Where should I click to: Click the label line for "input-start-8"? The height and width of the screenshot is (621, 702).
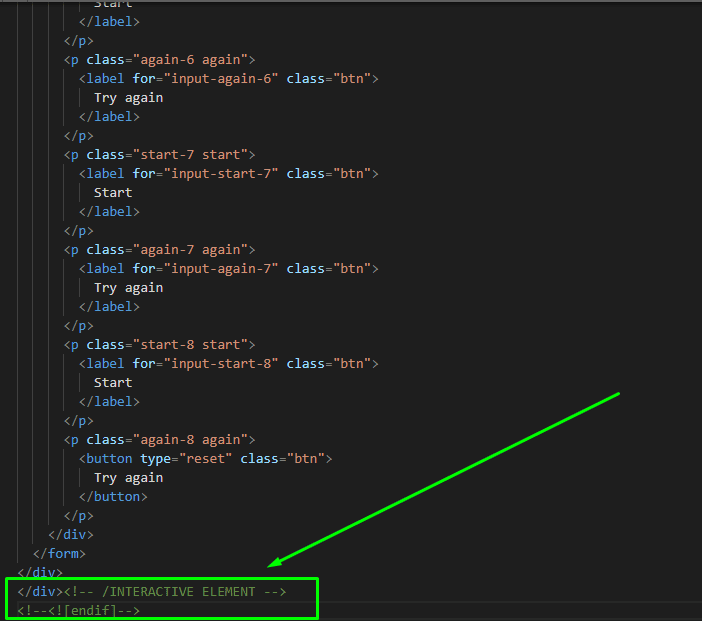click(228, 364)
